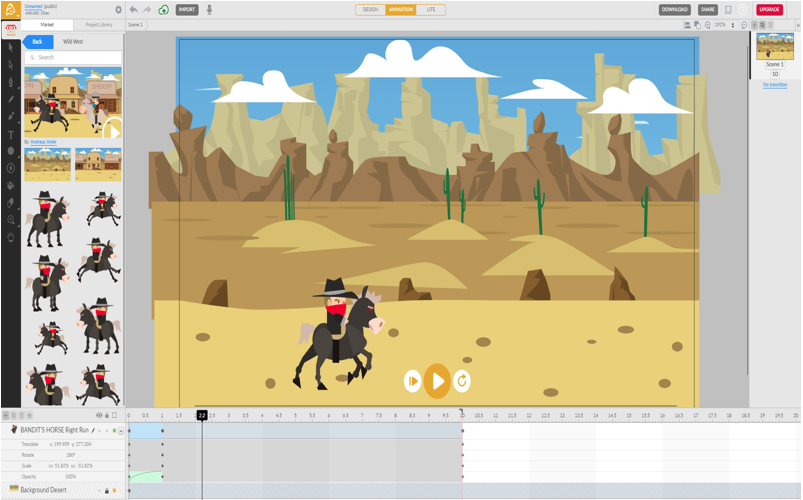Screen dimensions: 803x500
Task: Click the loop replay button on canvas
Action: (462, 381)
